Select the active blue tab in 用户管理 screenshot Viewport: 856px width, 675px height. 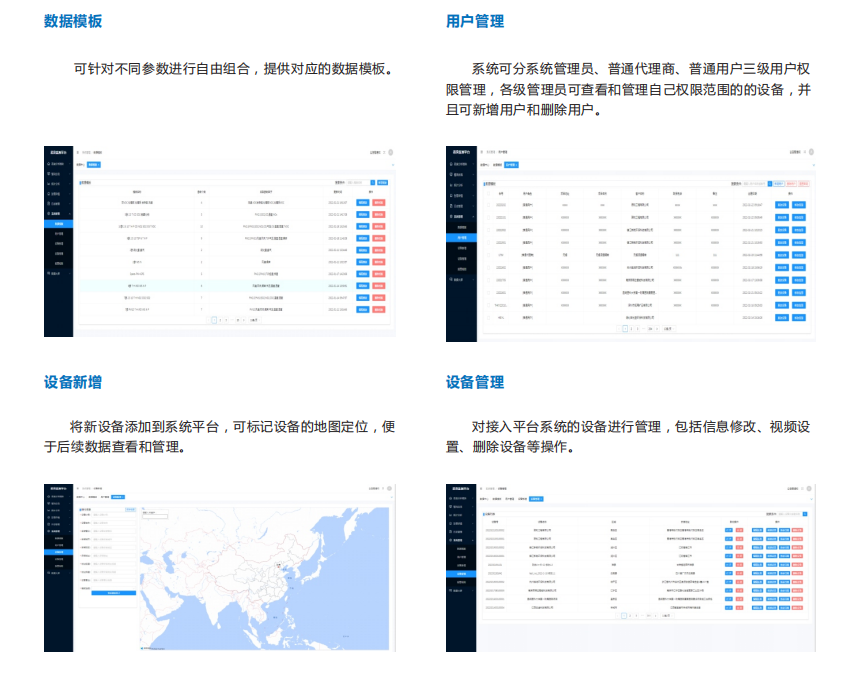[512, 164]
